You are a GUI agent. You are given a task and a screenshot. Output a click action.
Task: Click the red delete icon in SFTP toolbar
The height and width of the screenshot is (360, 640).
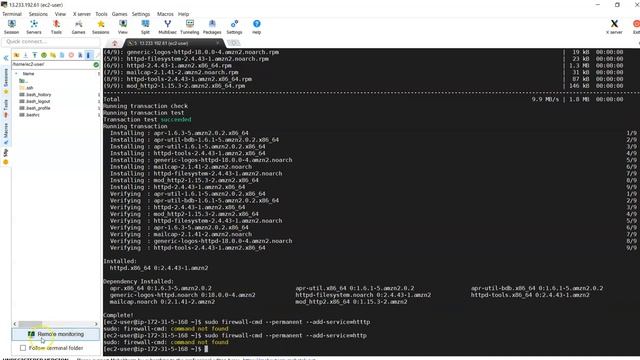tap(71, 55)
